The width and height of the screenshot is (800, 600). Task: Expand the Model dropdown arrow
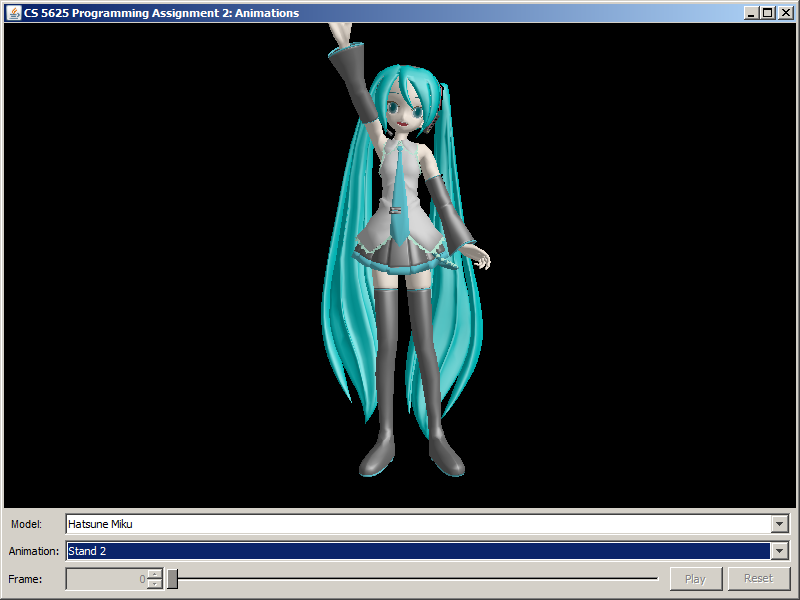point(779,524)
